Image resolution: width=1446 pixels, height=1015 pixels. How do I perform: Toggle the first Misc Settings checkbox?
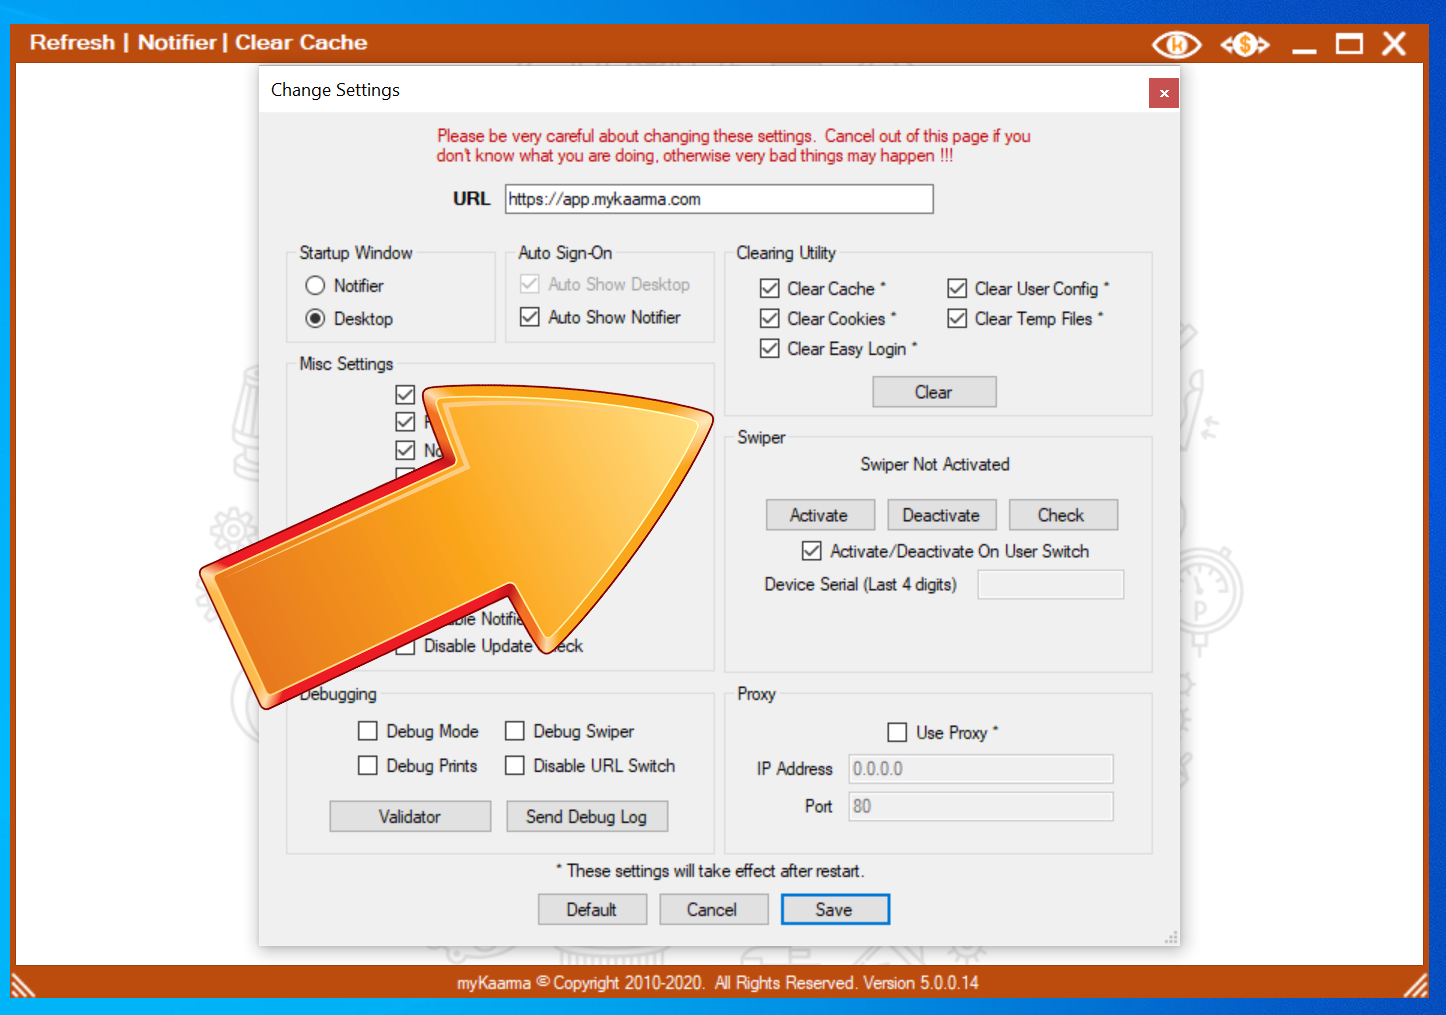tap(405, 395)
